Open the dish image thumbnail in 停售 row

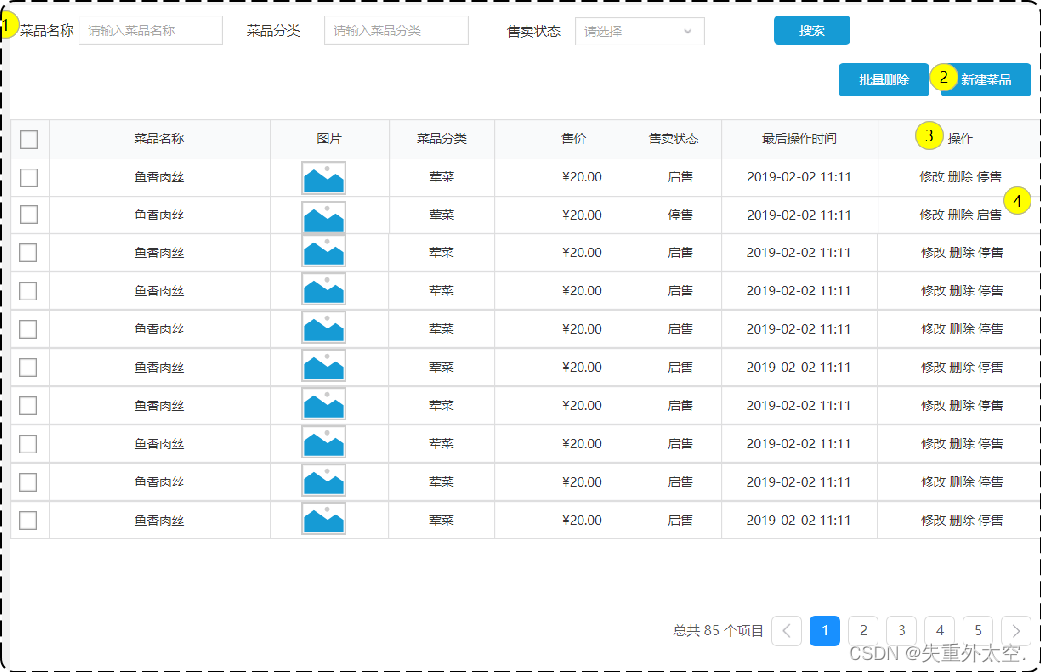coord(323,216)
